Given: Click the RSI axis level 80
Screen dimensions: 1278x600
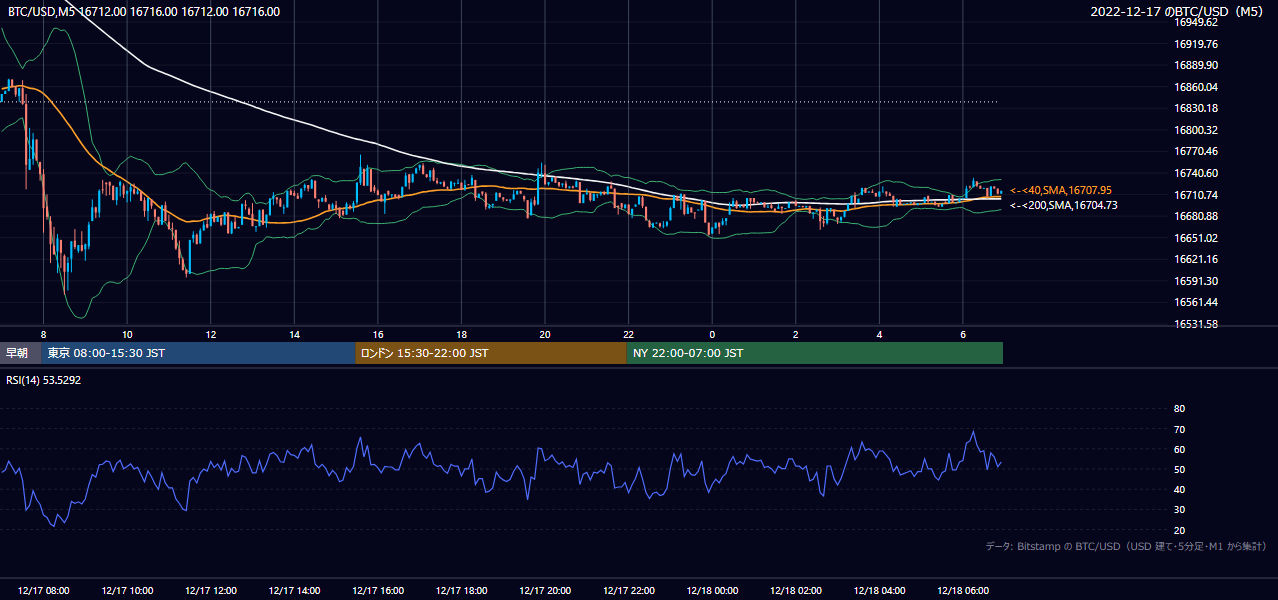Looking at the screenshot, I should (1179, 409).
